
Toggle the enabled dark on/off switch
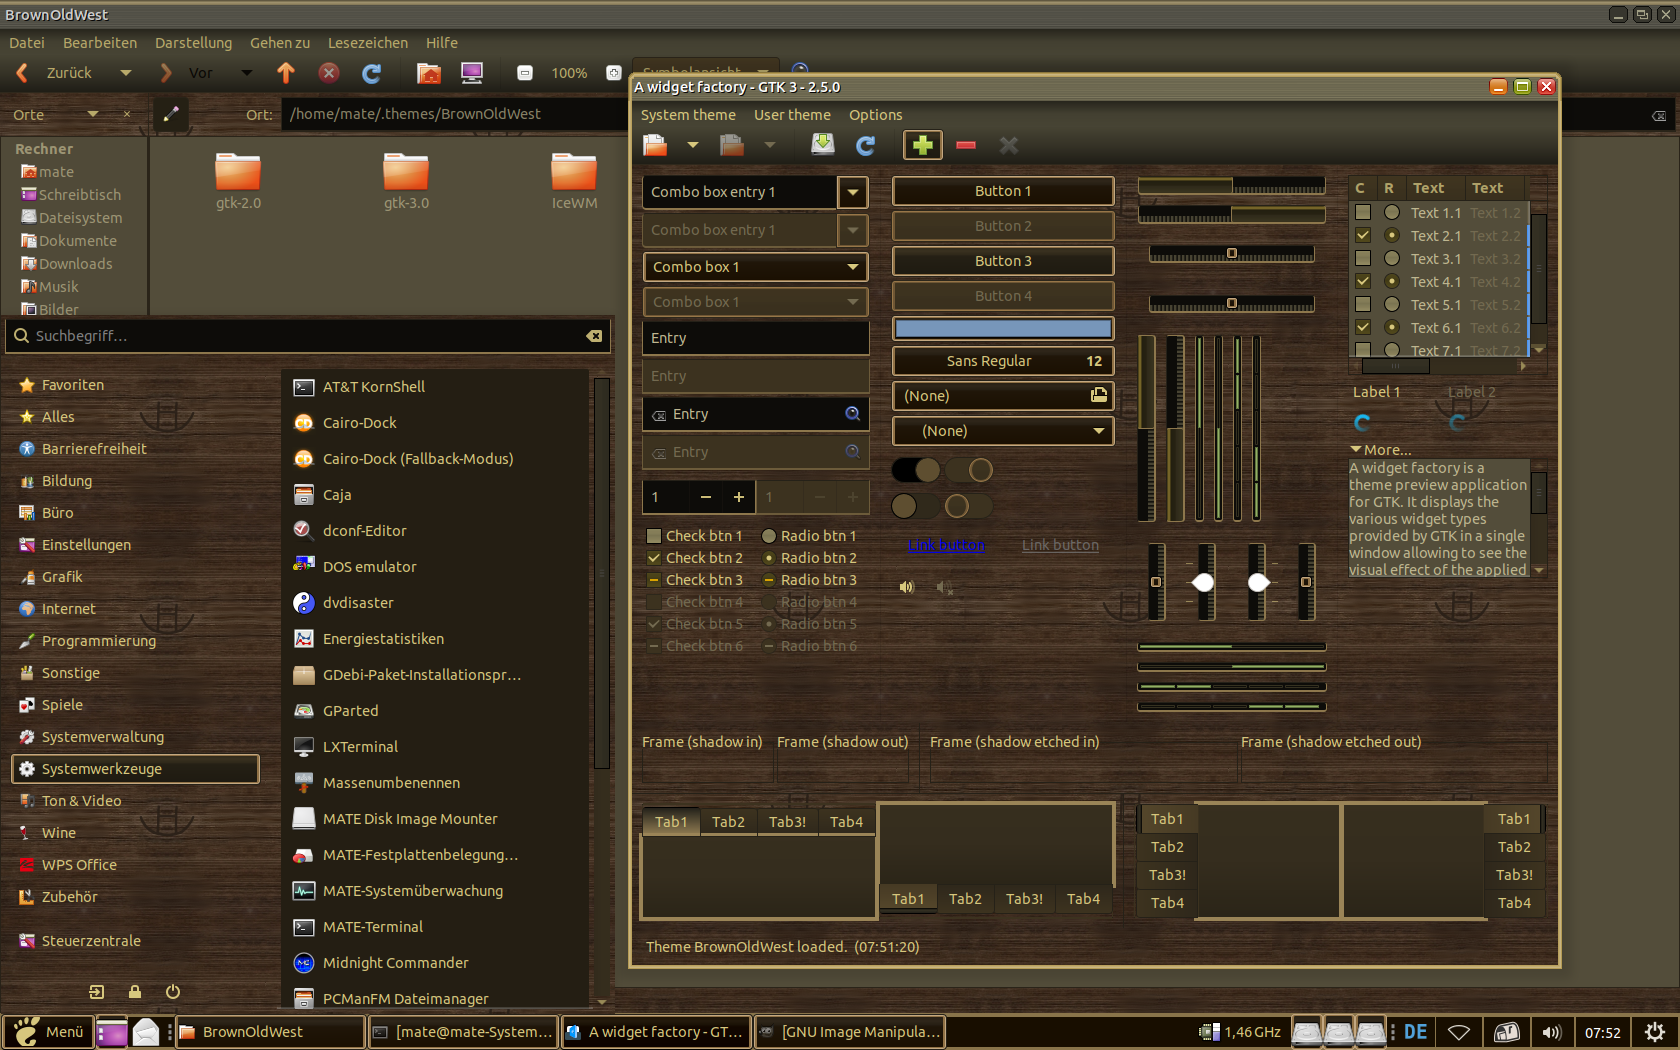click(916, 470)
